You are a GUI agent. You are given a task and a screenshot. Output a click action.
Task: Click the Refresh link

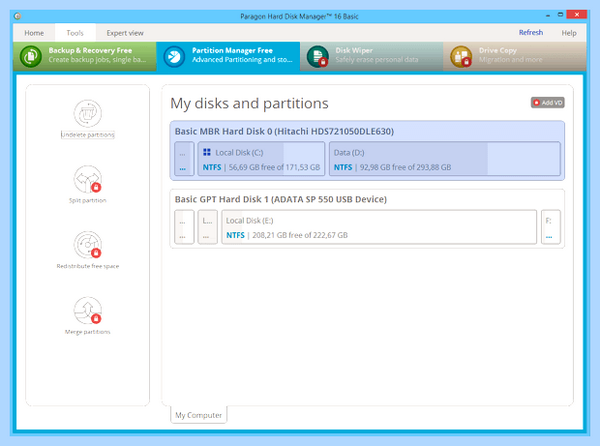point(531,33)
